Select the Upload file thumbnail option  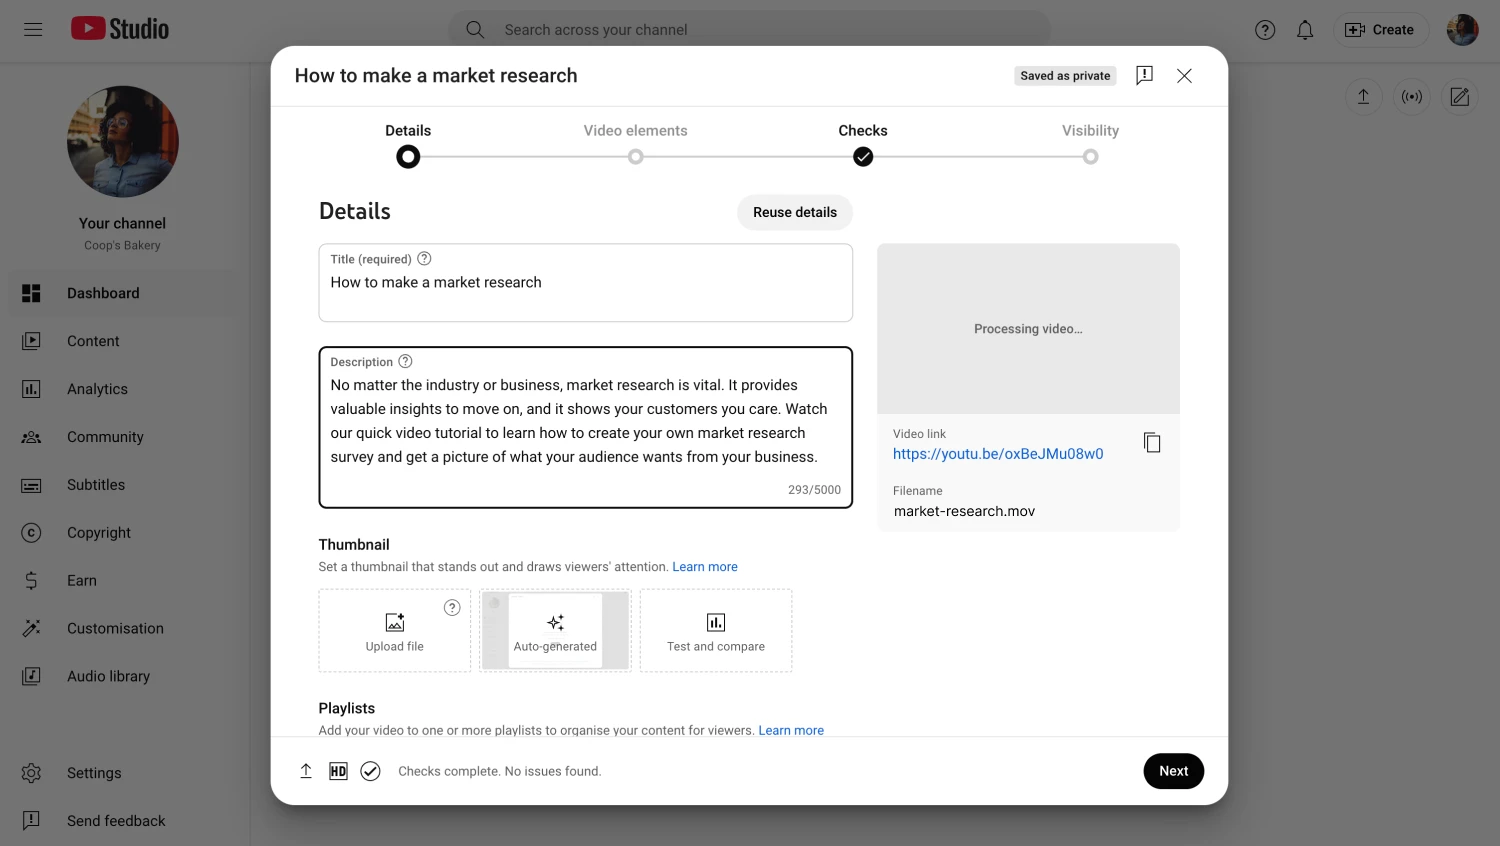(x=394, y=631)
